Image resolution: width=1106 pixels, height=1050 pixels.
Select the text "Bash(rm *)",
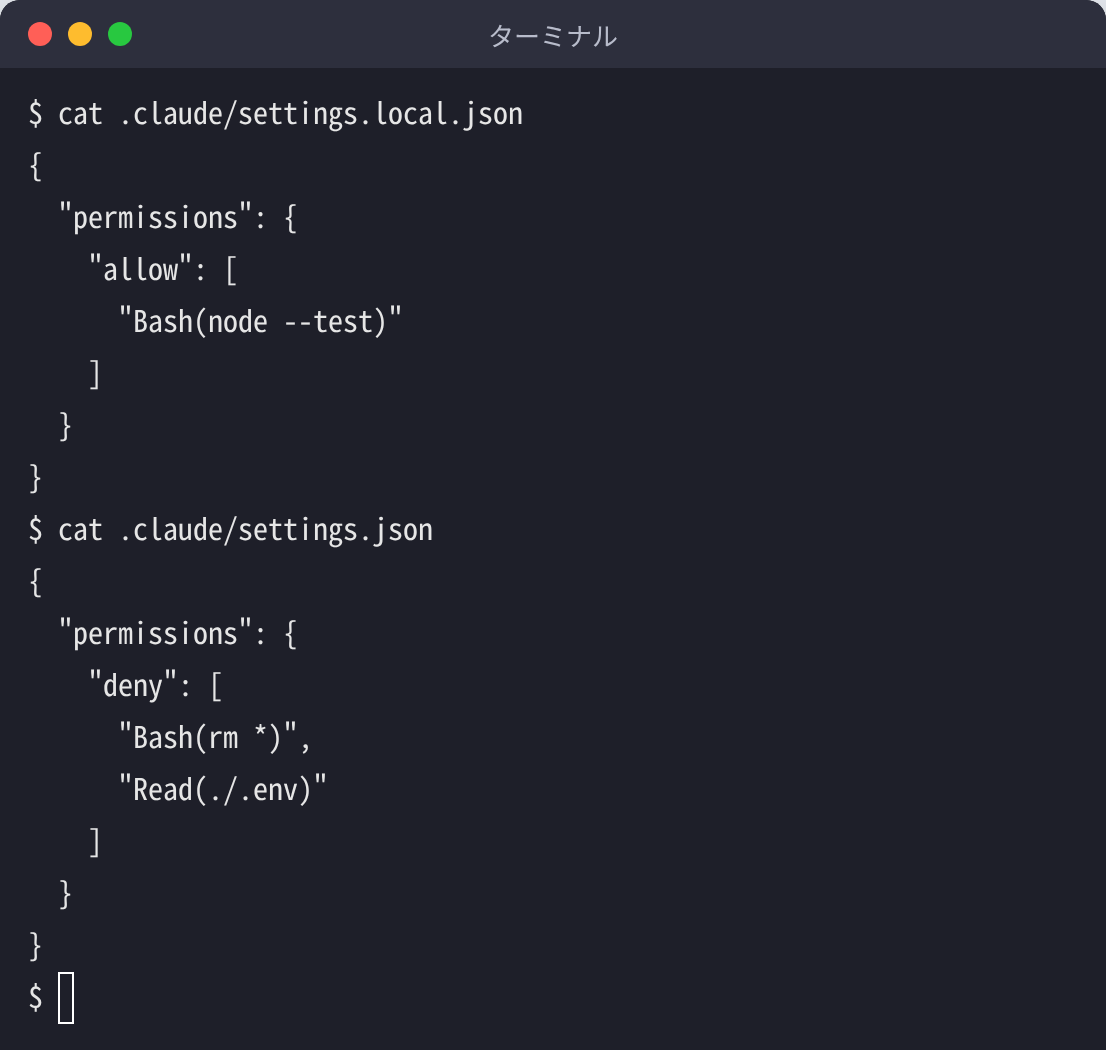pos(214,738)
